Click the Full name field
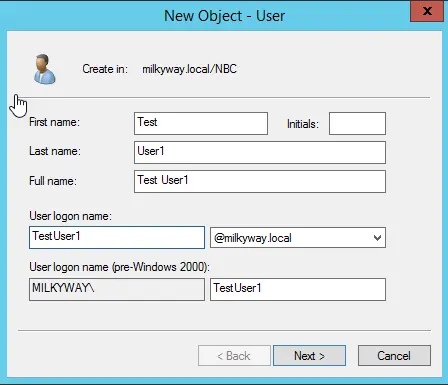The height and width of the screenshot is (385, 448). click(260, 182)
